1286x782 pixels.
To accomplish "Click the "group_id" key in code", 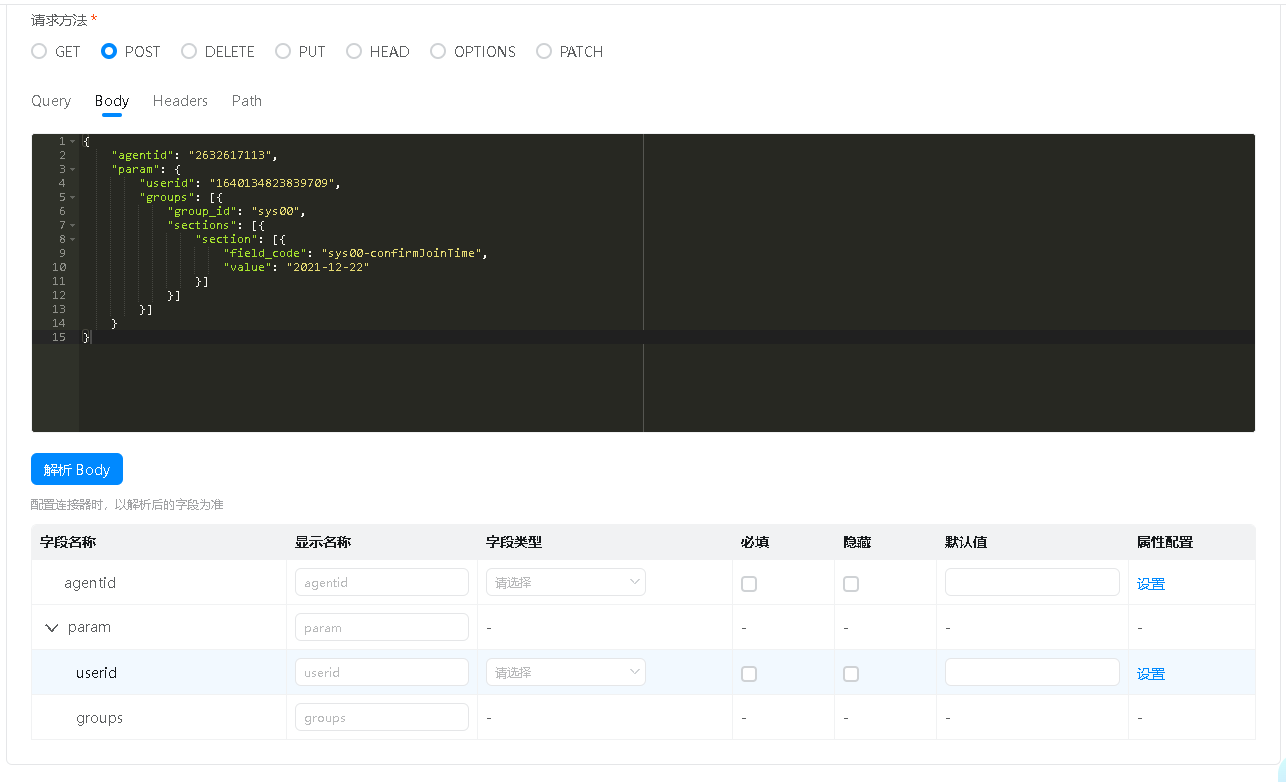I will 202,211.
